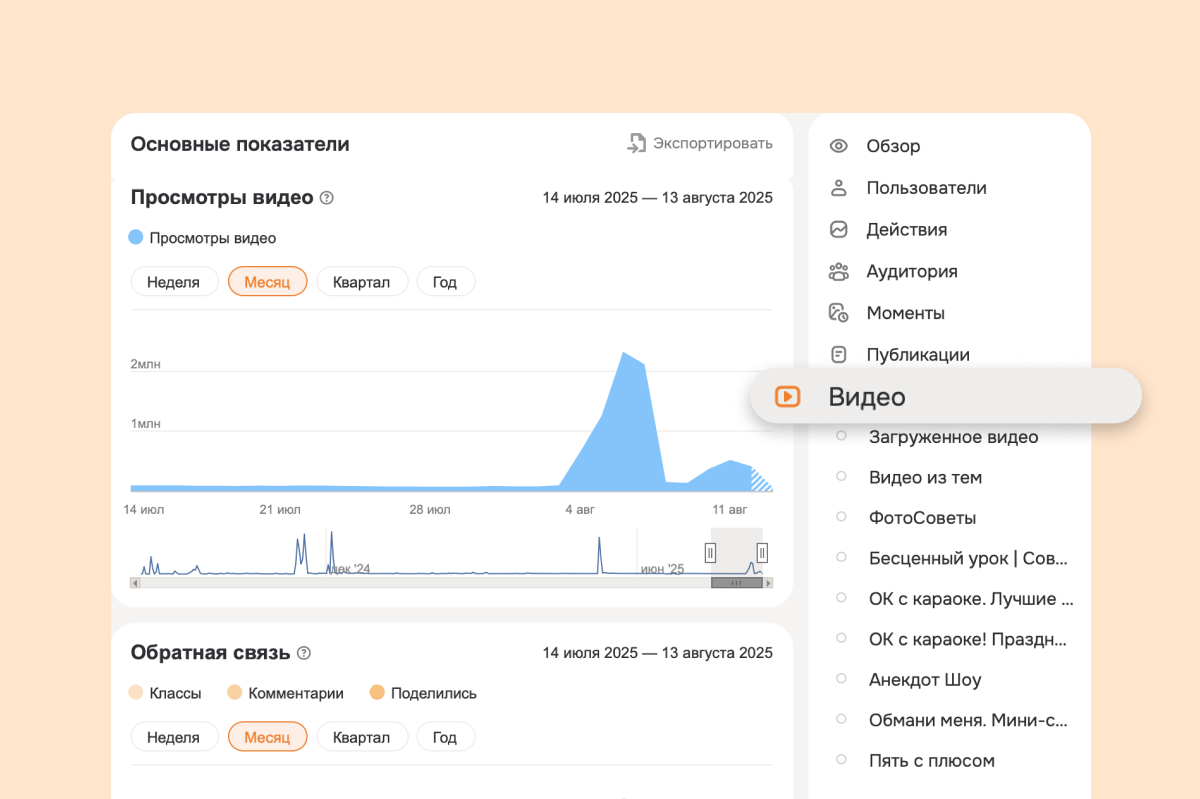Open ОК с караоке! Праздн... subsection

pyautogui.click(x=967, y=639)
